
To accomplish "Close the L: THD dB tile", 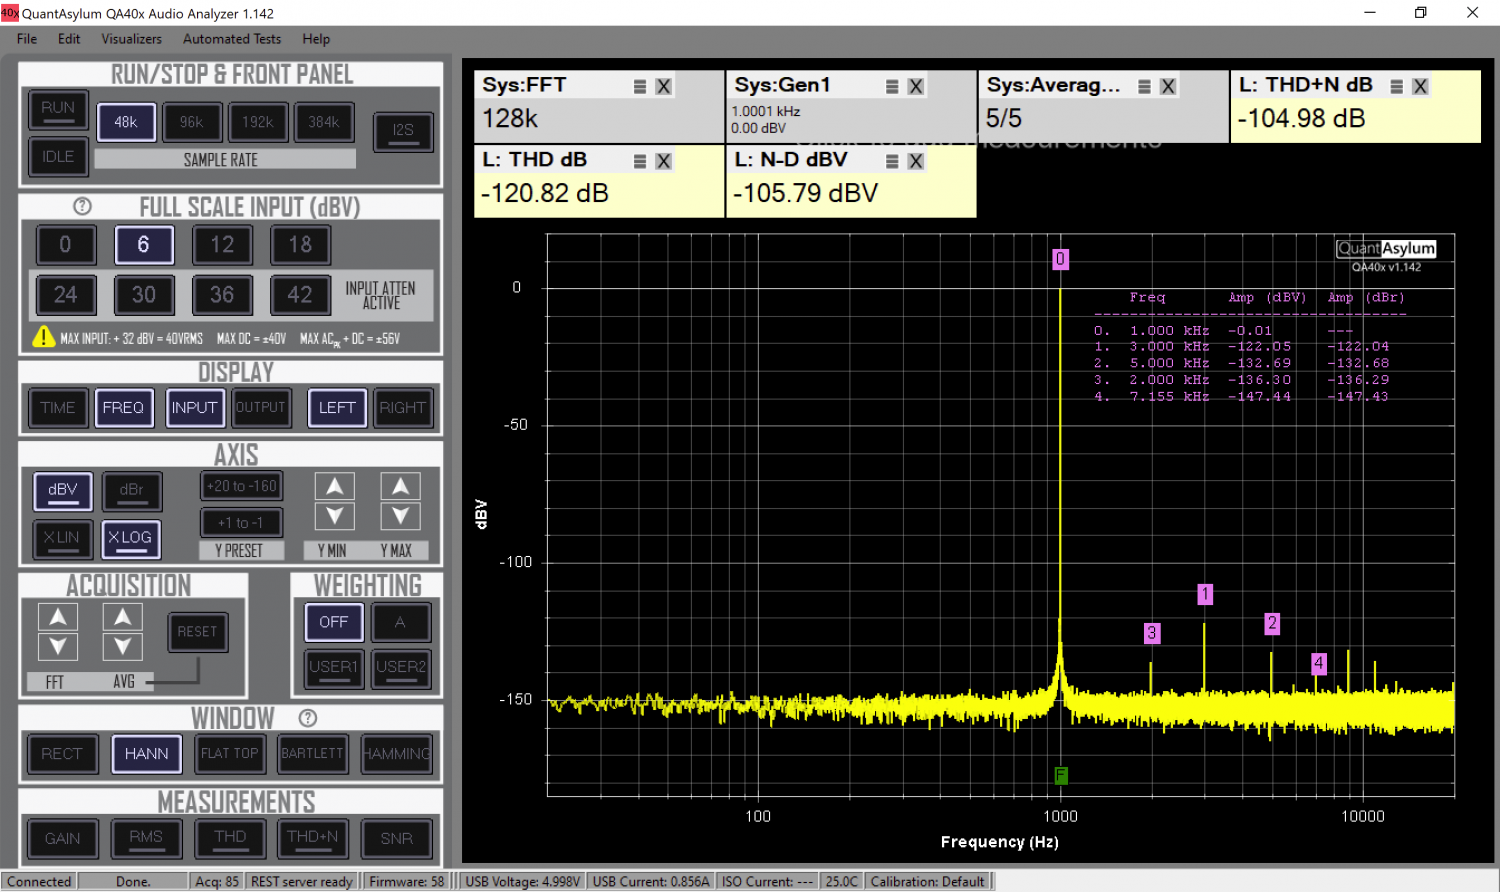I will tap(663, 161).
